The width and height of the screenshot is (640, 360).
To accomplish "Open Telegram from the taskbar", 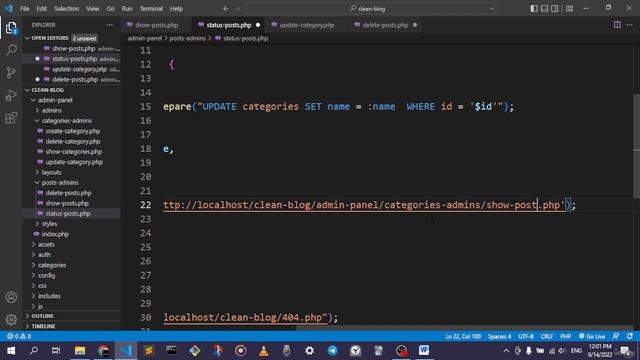I will [332, 351].
